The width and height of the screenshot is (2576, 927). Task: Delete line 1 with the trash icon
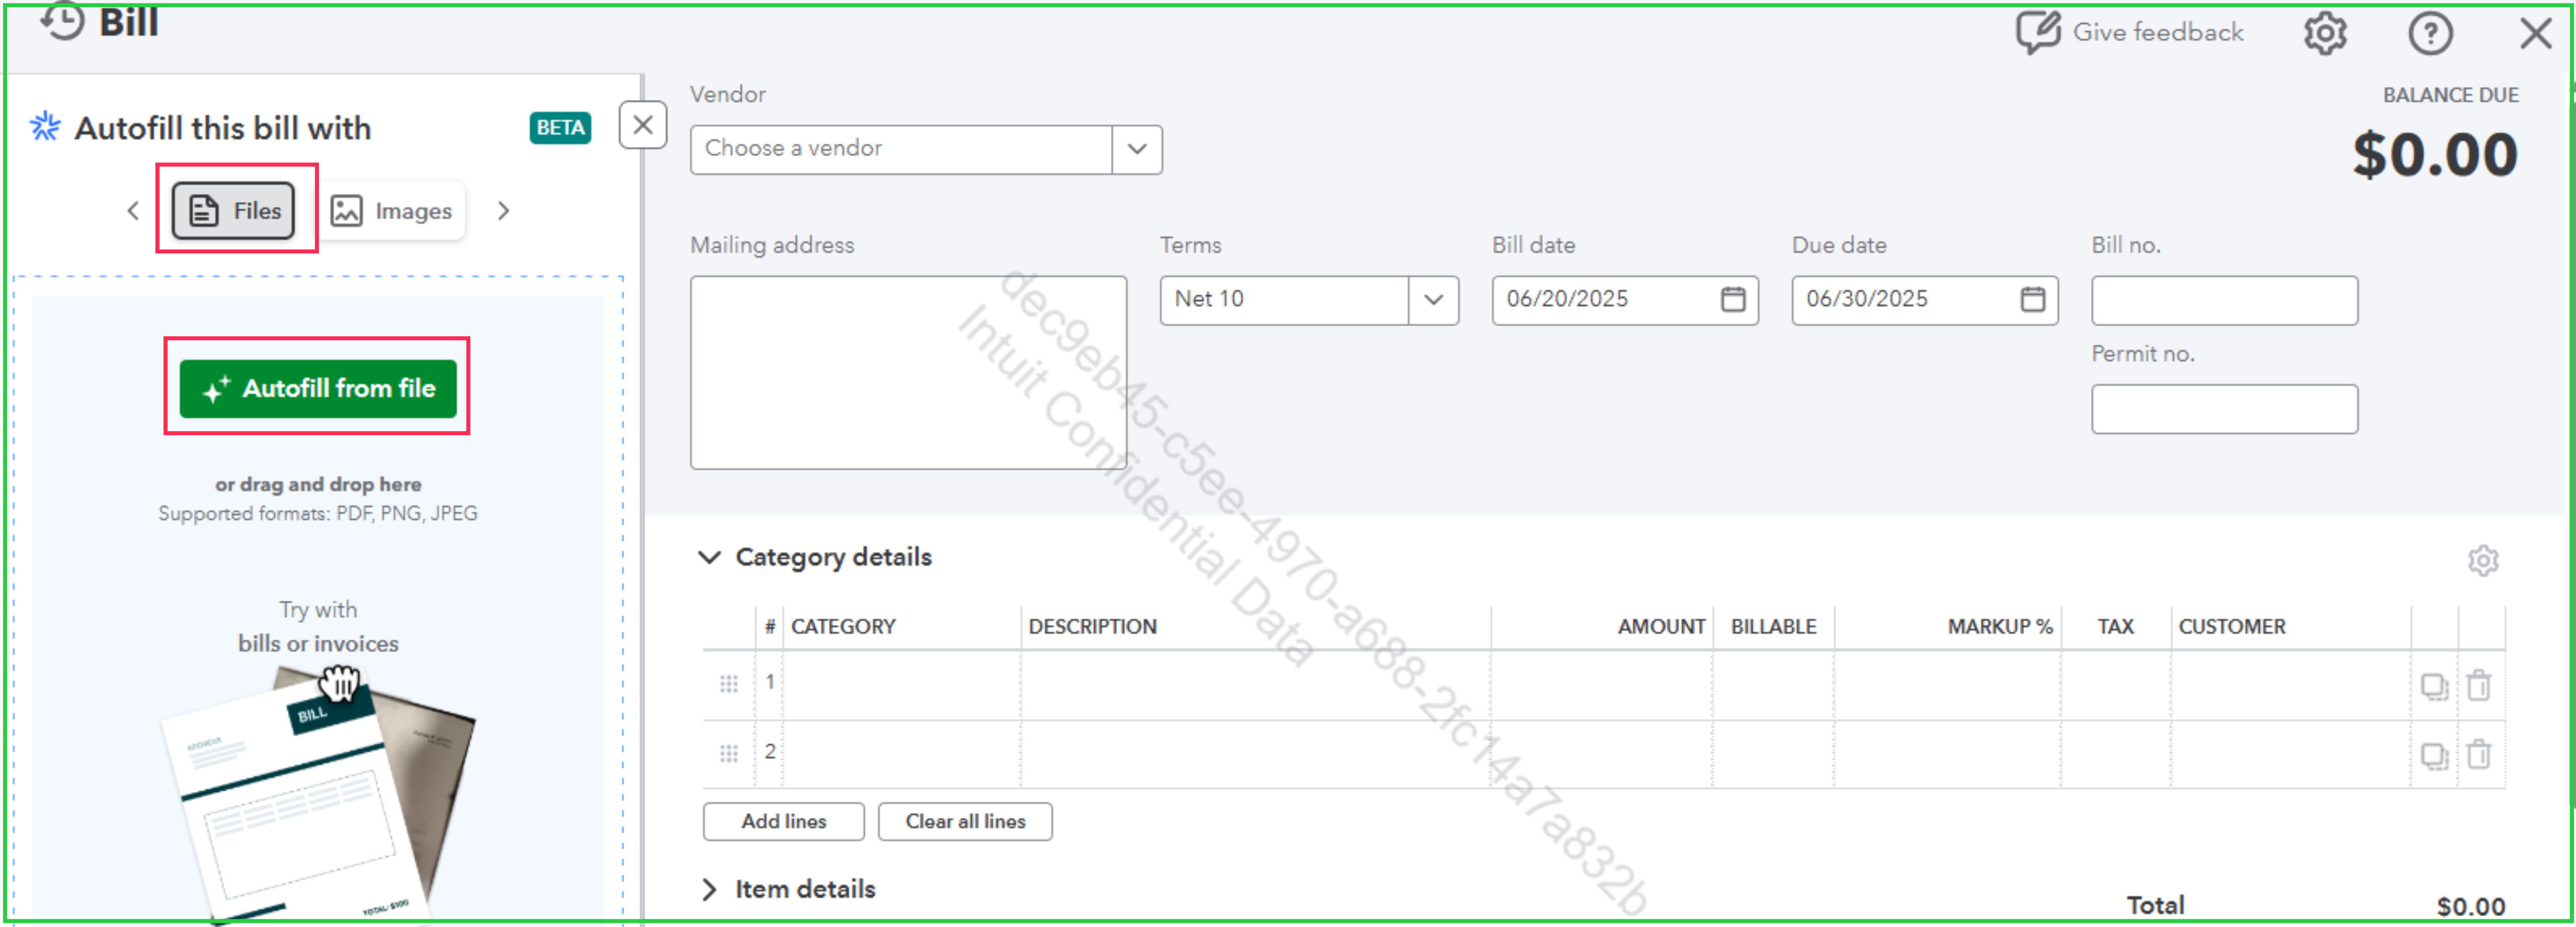2479,685
